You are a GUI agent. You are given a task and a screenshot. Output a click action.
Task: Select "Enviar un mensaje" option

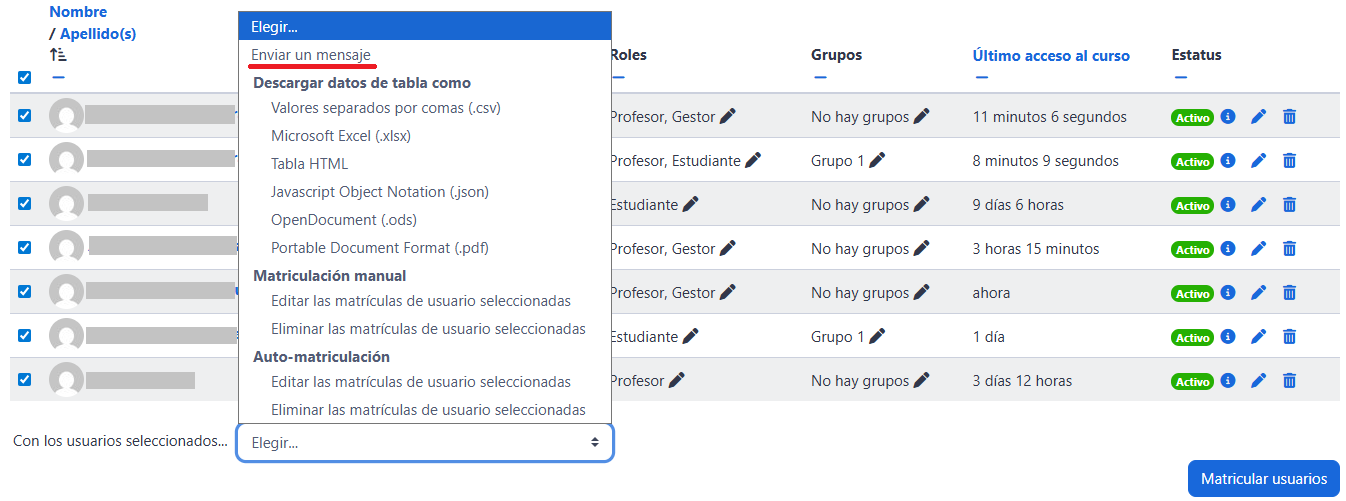[x=311, y=54]
